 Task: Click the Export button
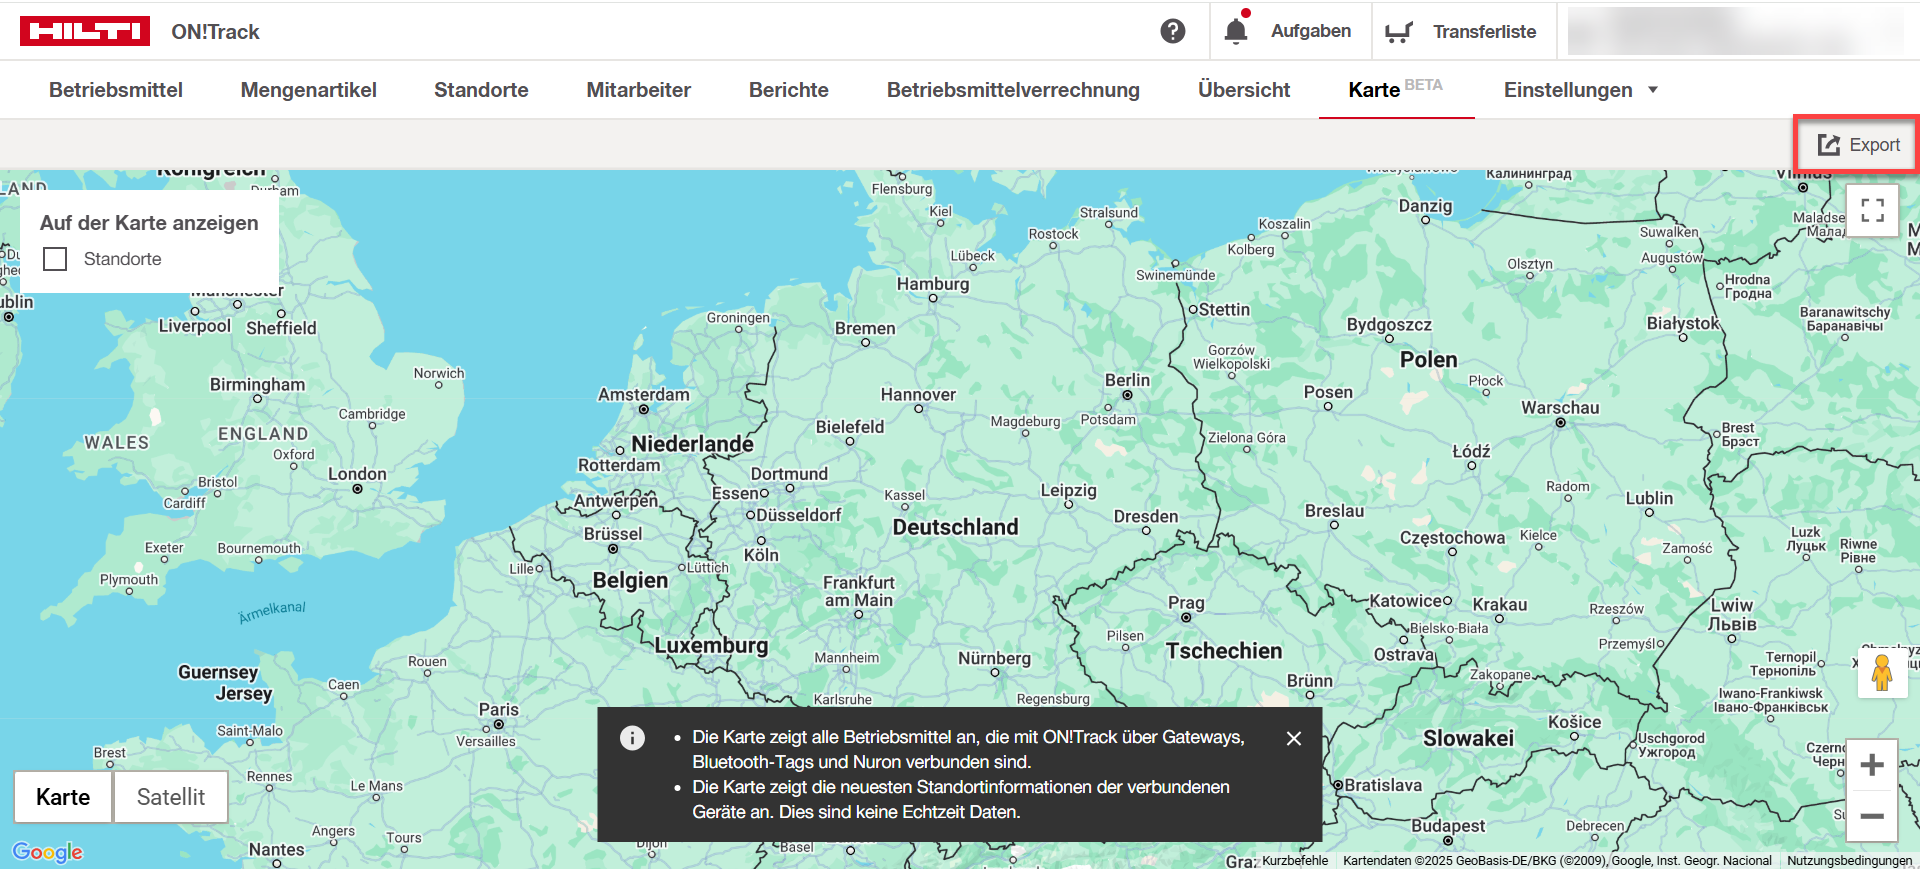[x=1858, y=145]
